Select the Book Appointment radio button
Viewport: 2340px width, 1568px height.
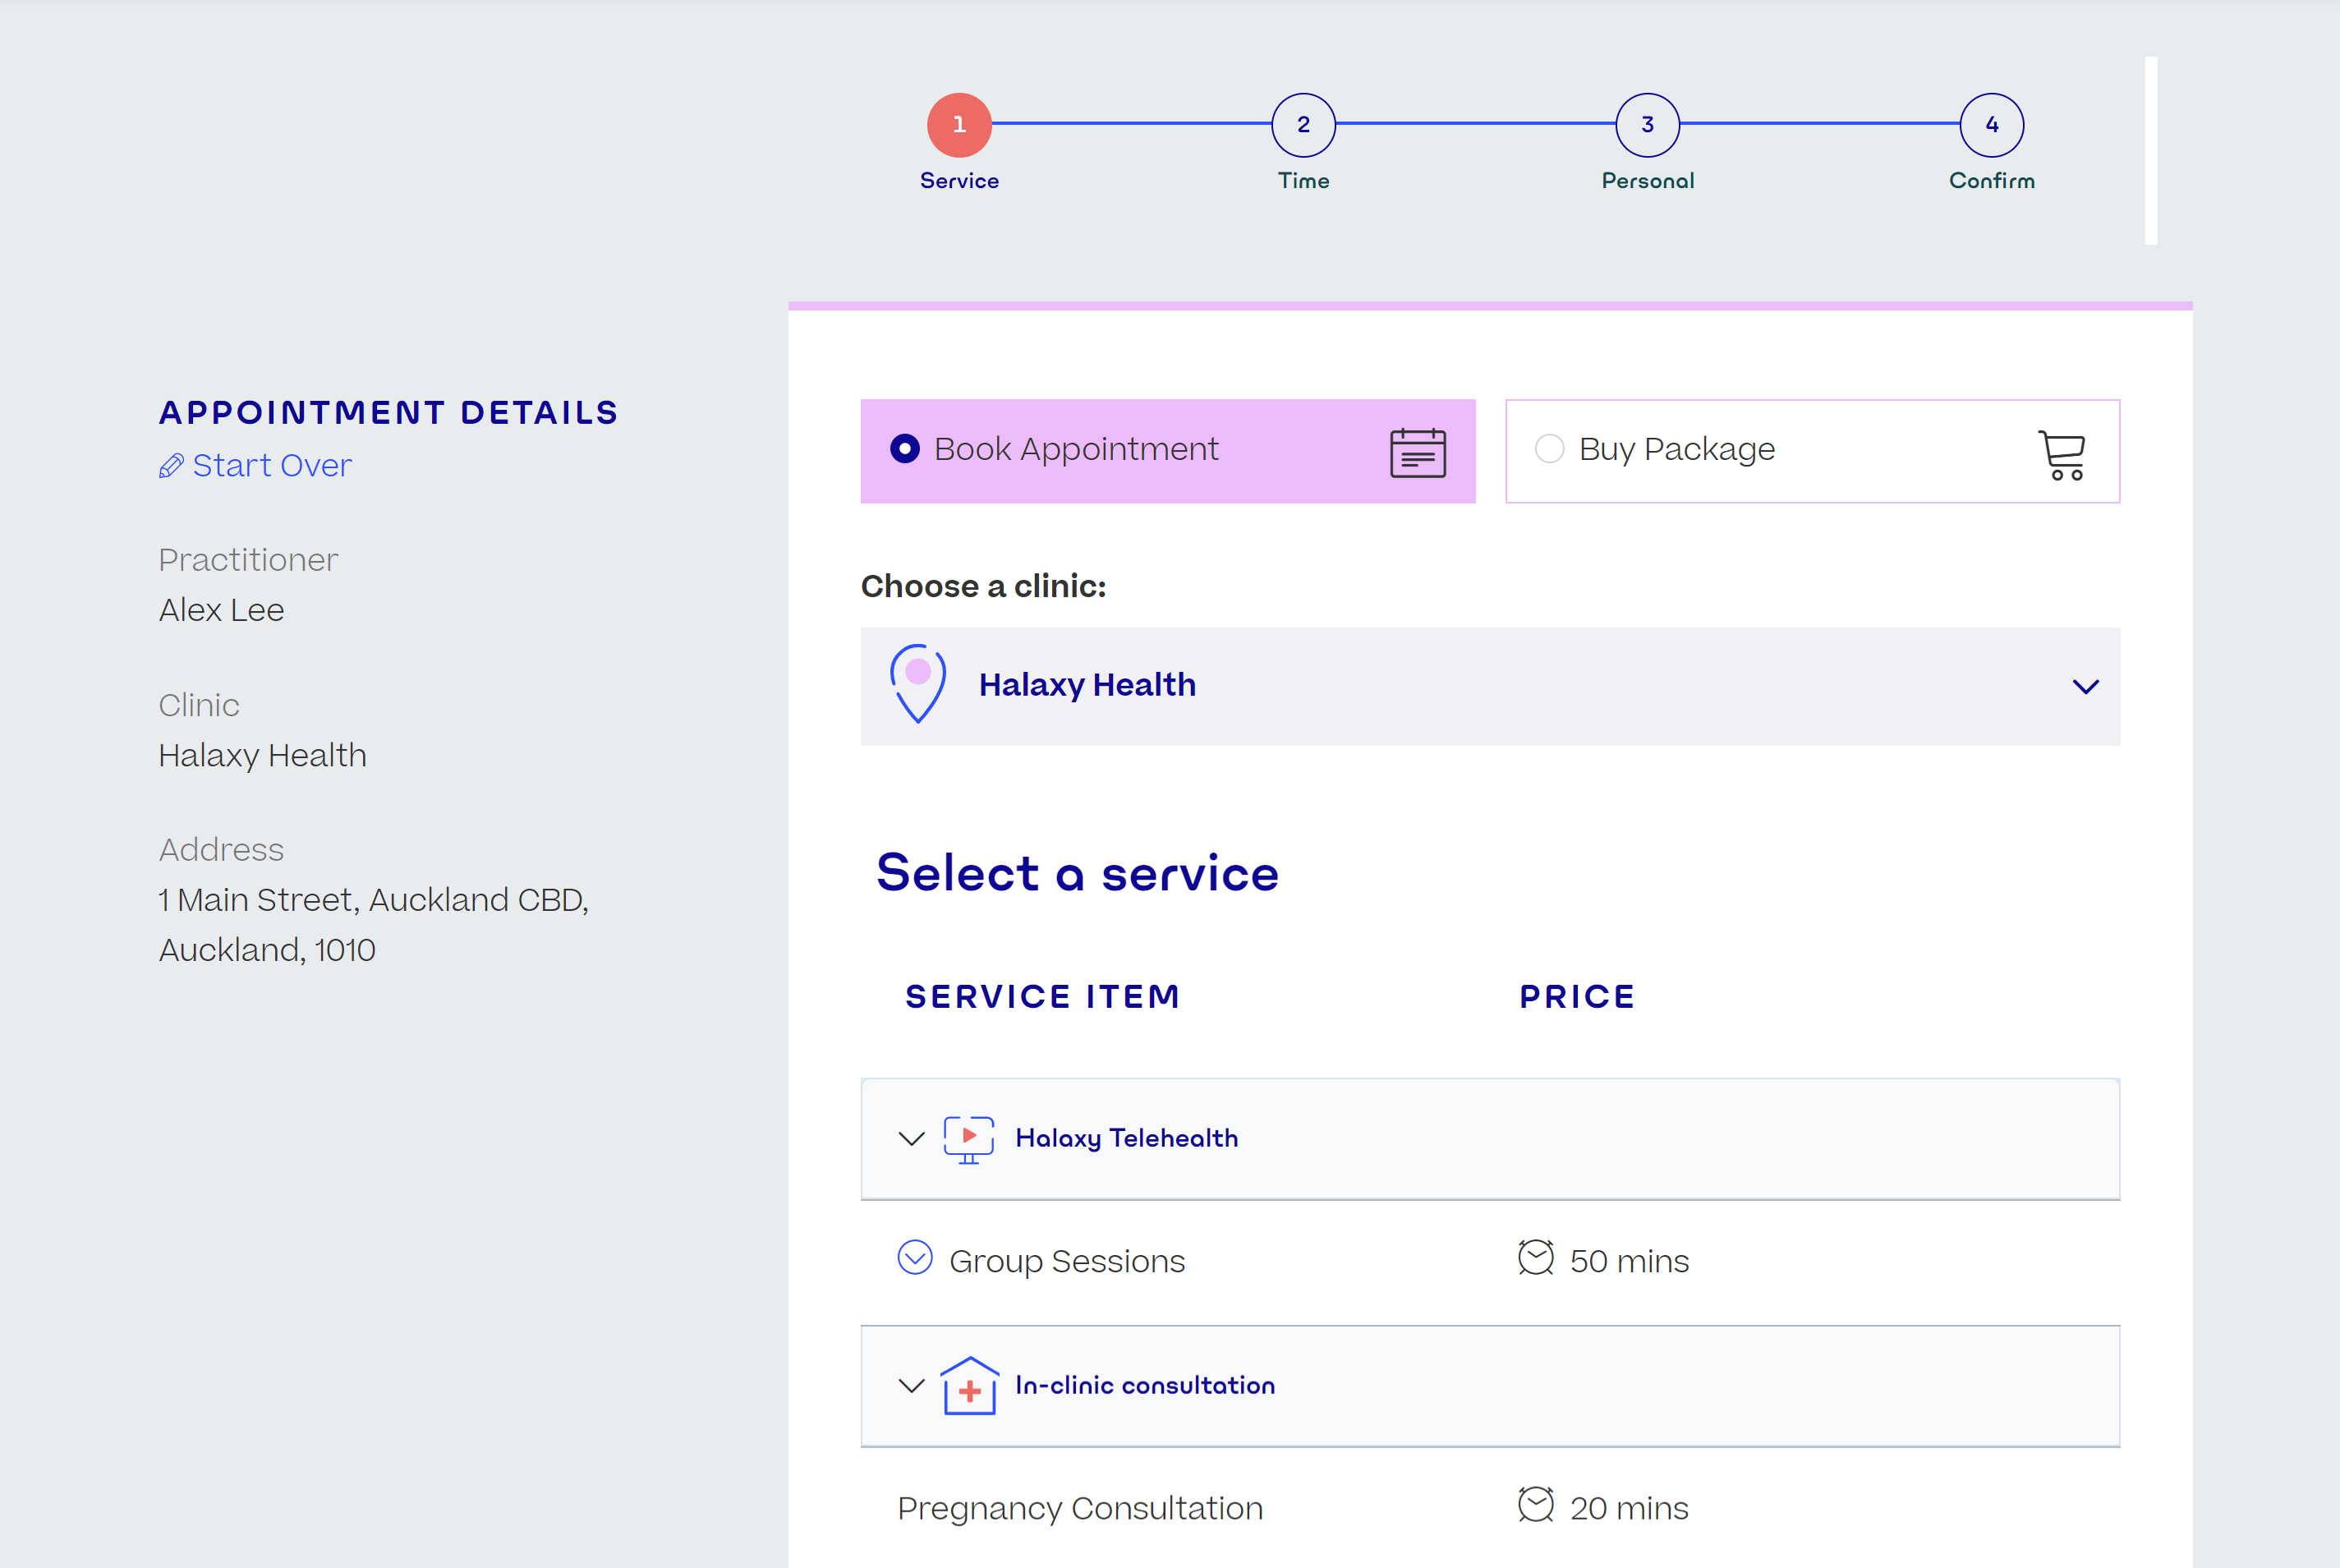[x=904, y=449]
